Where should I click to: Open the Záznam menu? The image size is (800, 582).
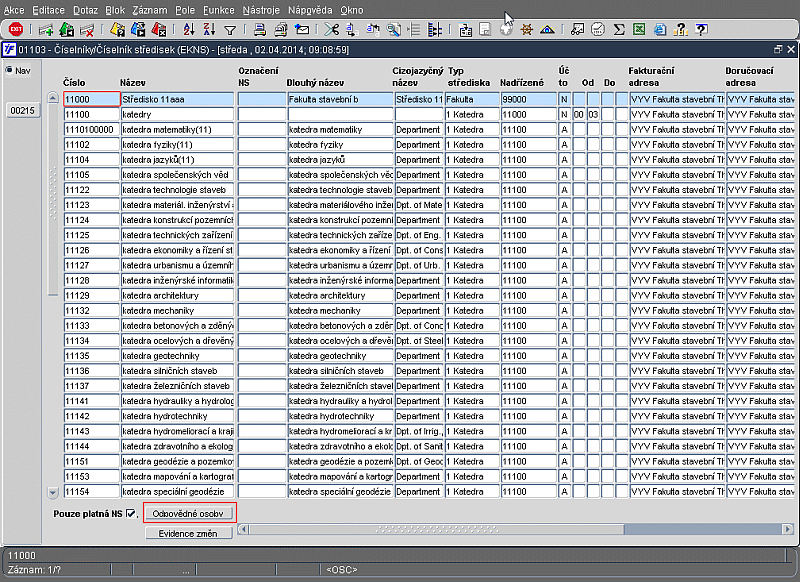[x=149, y=10]
